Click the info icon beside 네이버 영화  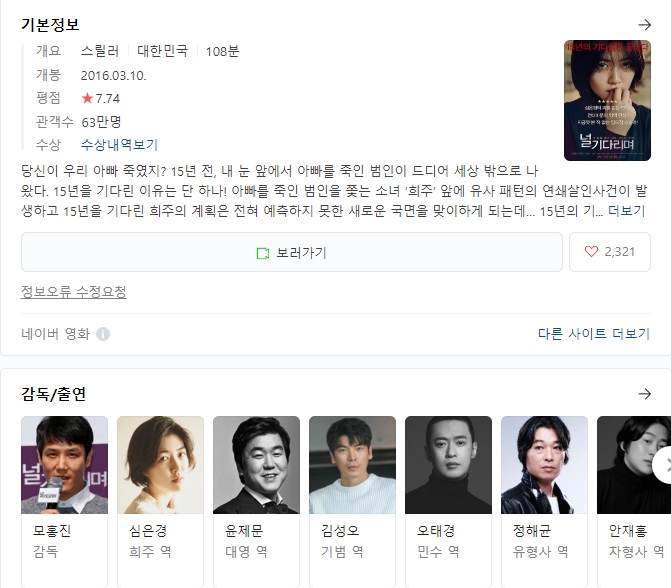tap(103, 334)
